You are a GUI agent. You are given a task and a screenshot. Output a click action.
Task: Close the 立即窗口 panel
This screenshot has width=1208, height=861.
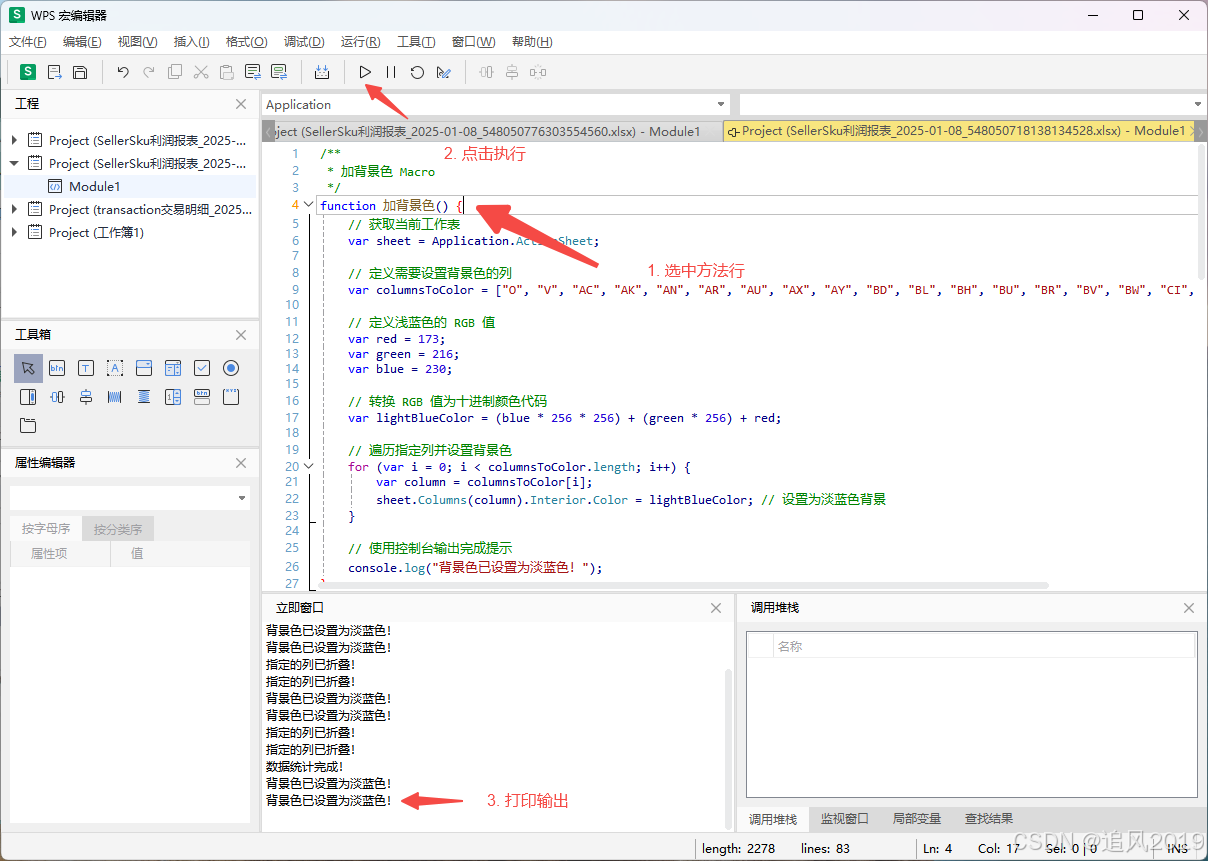(x=716, y=608)
